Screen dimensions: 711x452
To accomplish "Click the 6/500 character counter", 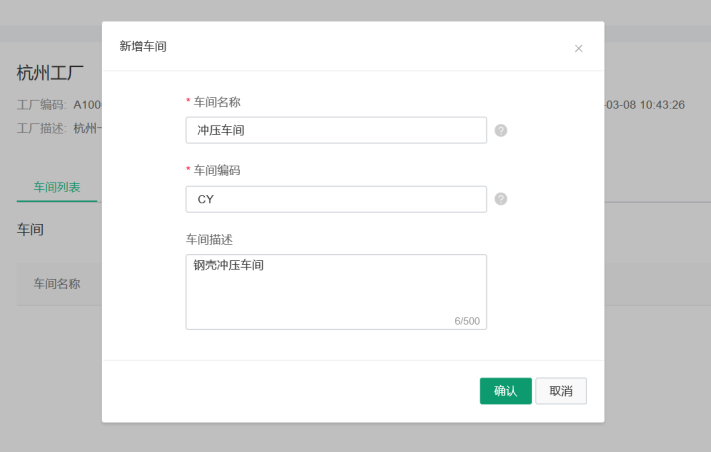I will 467,321.
